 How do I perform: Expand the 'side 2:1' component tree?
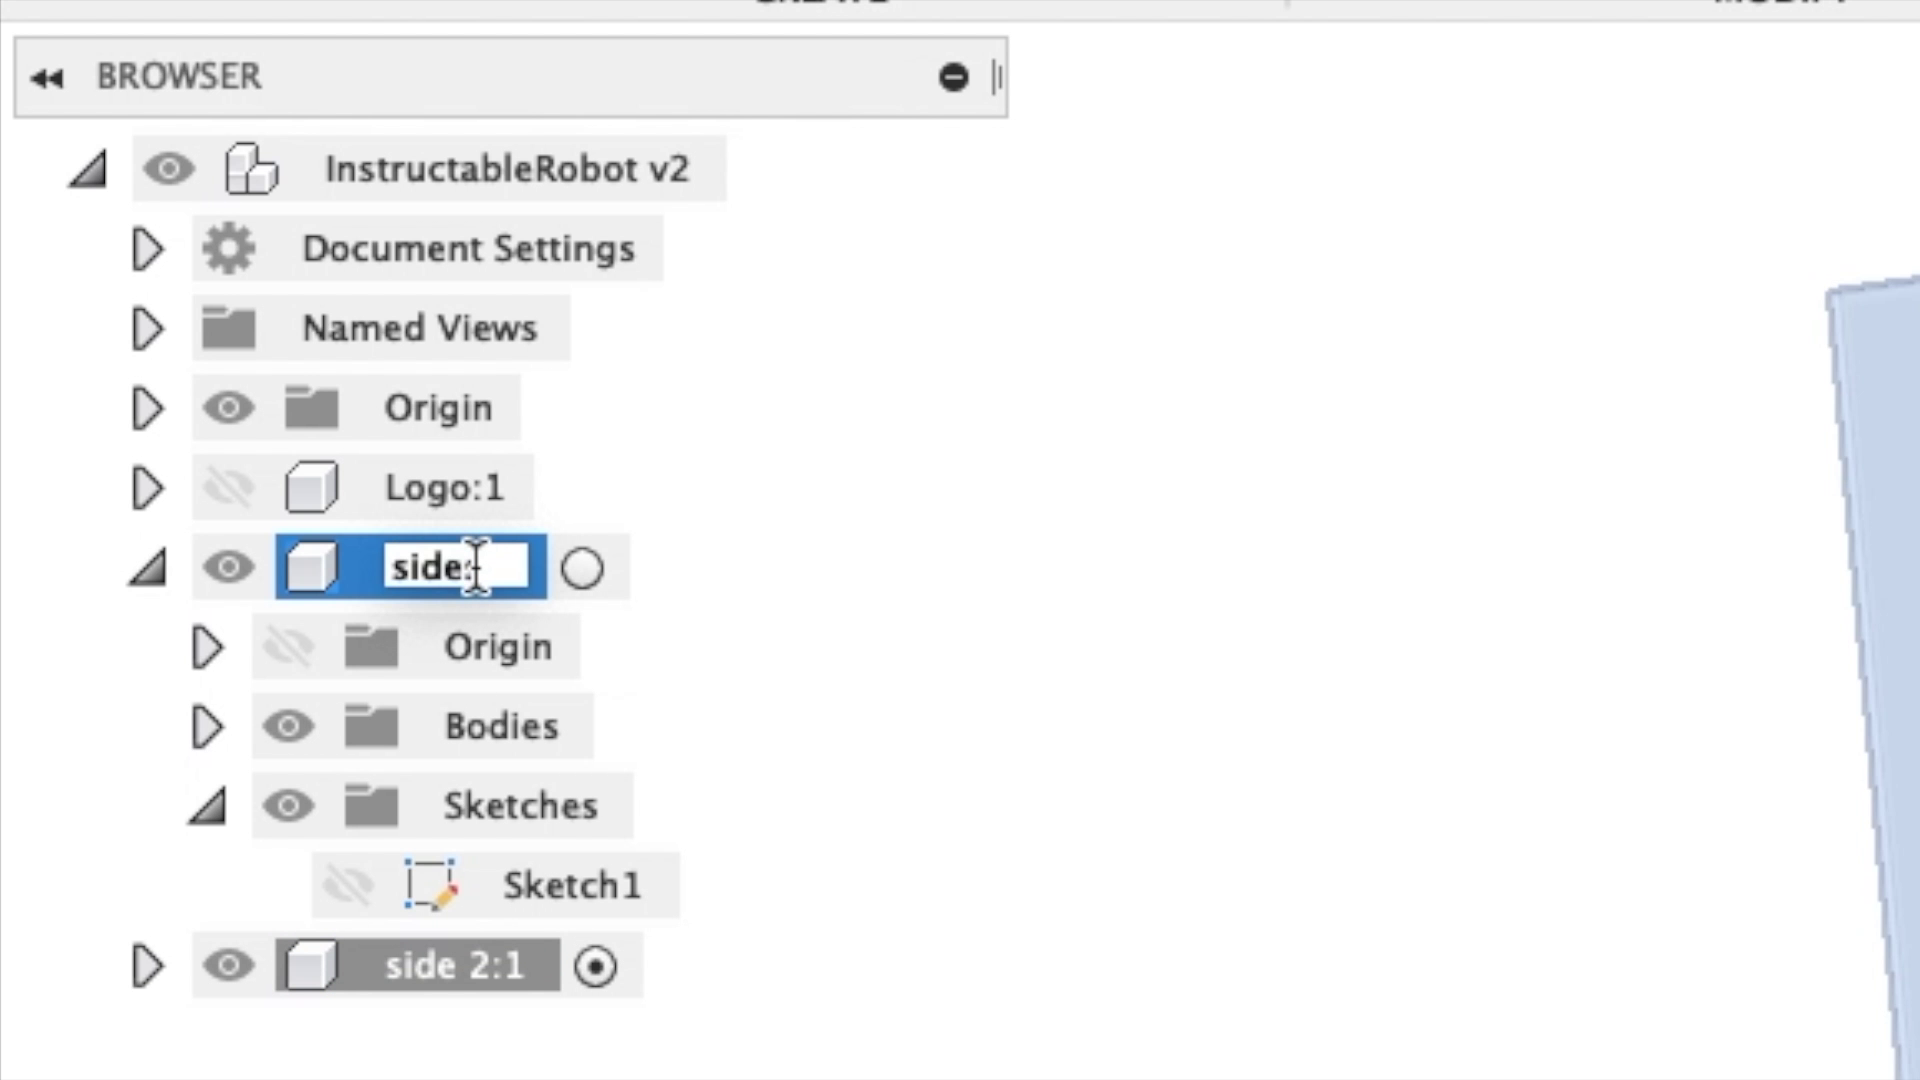coord(149,964)
